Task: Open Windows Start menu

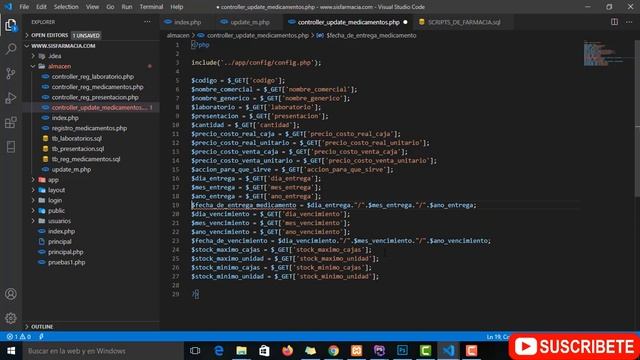Action: tap(11, 351)
